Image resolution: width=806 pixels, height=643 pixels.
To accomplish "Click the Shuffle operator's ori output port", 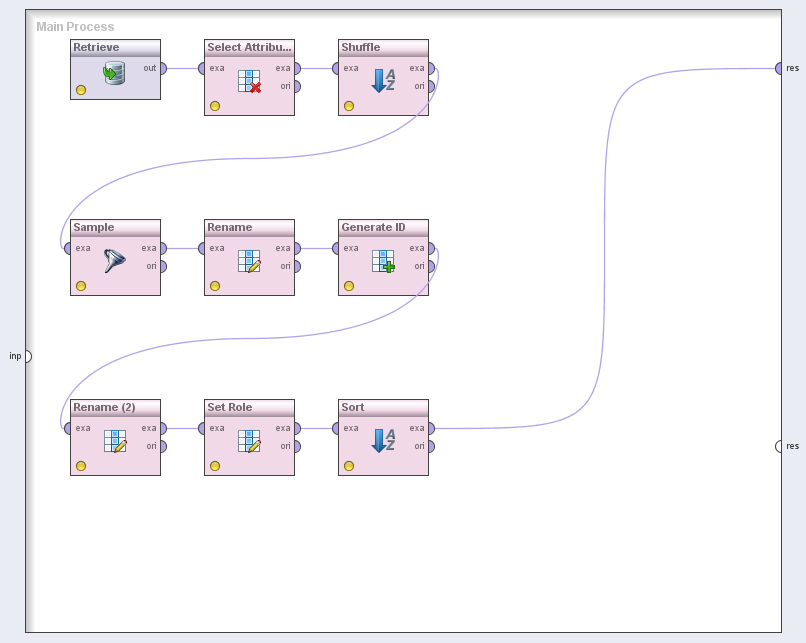I will [x=431, y=86].
